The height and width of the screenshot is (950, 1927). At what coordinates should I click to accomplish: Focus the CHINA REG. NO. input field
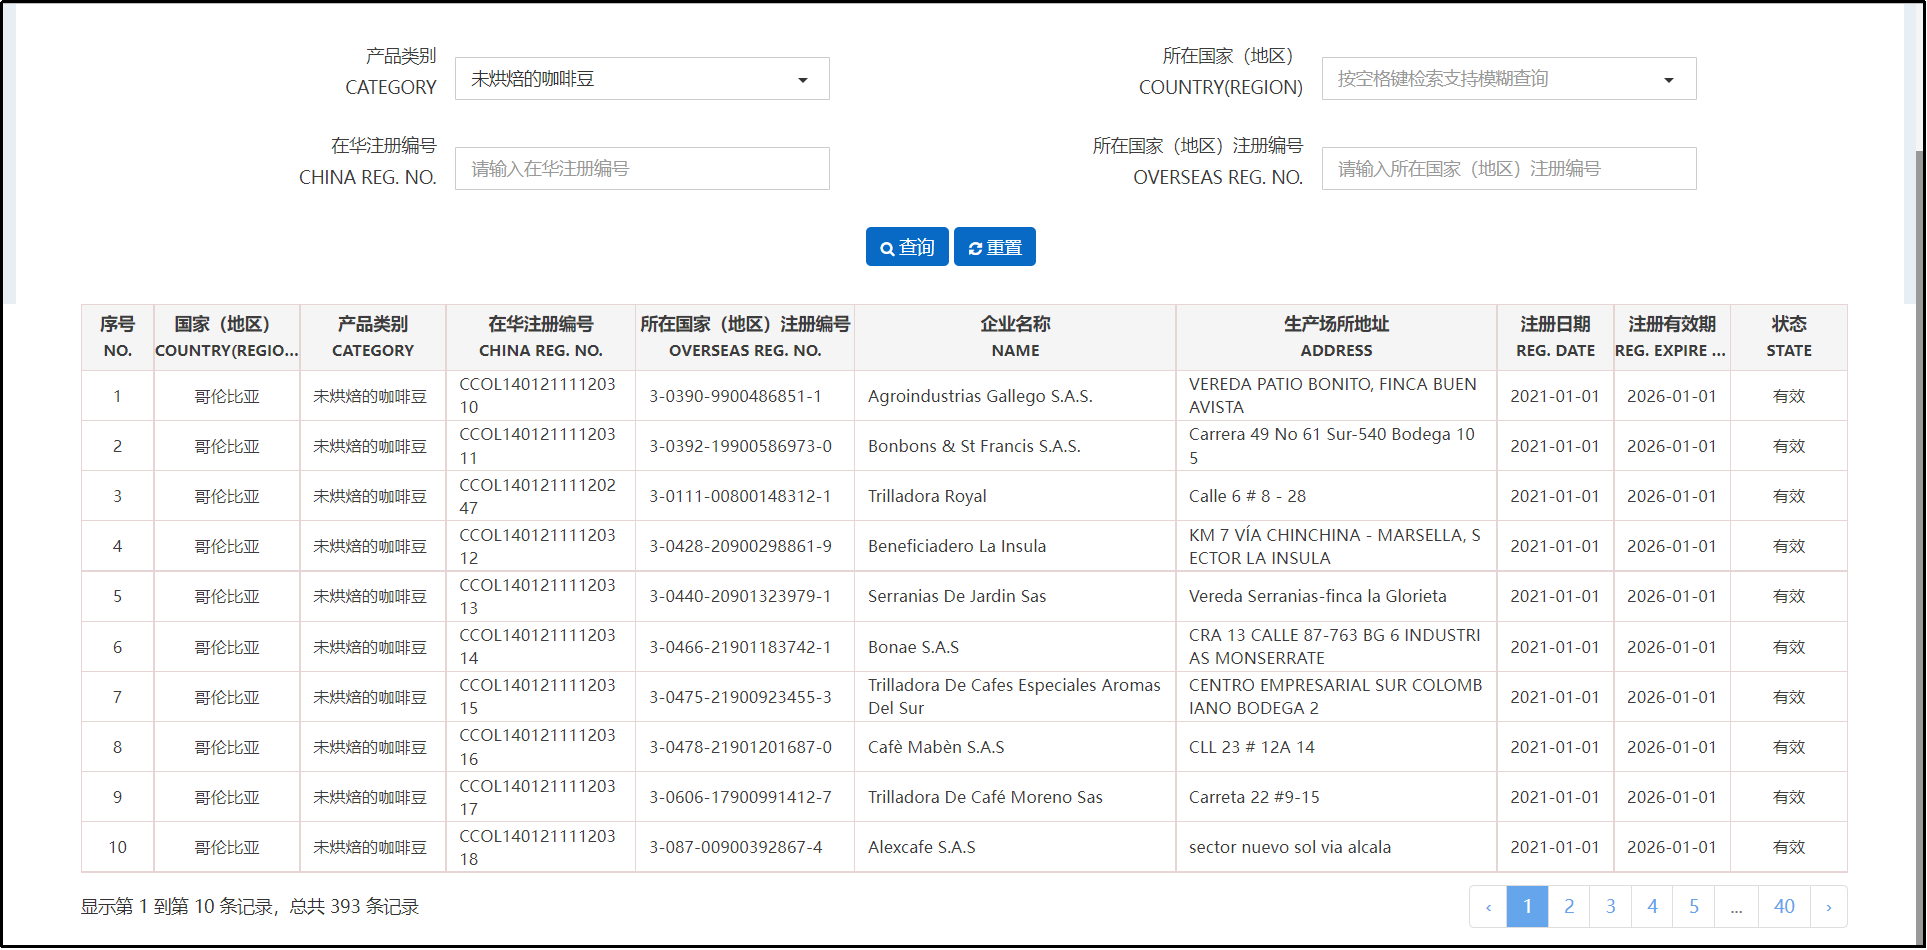642,169
